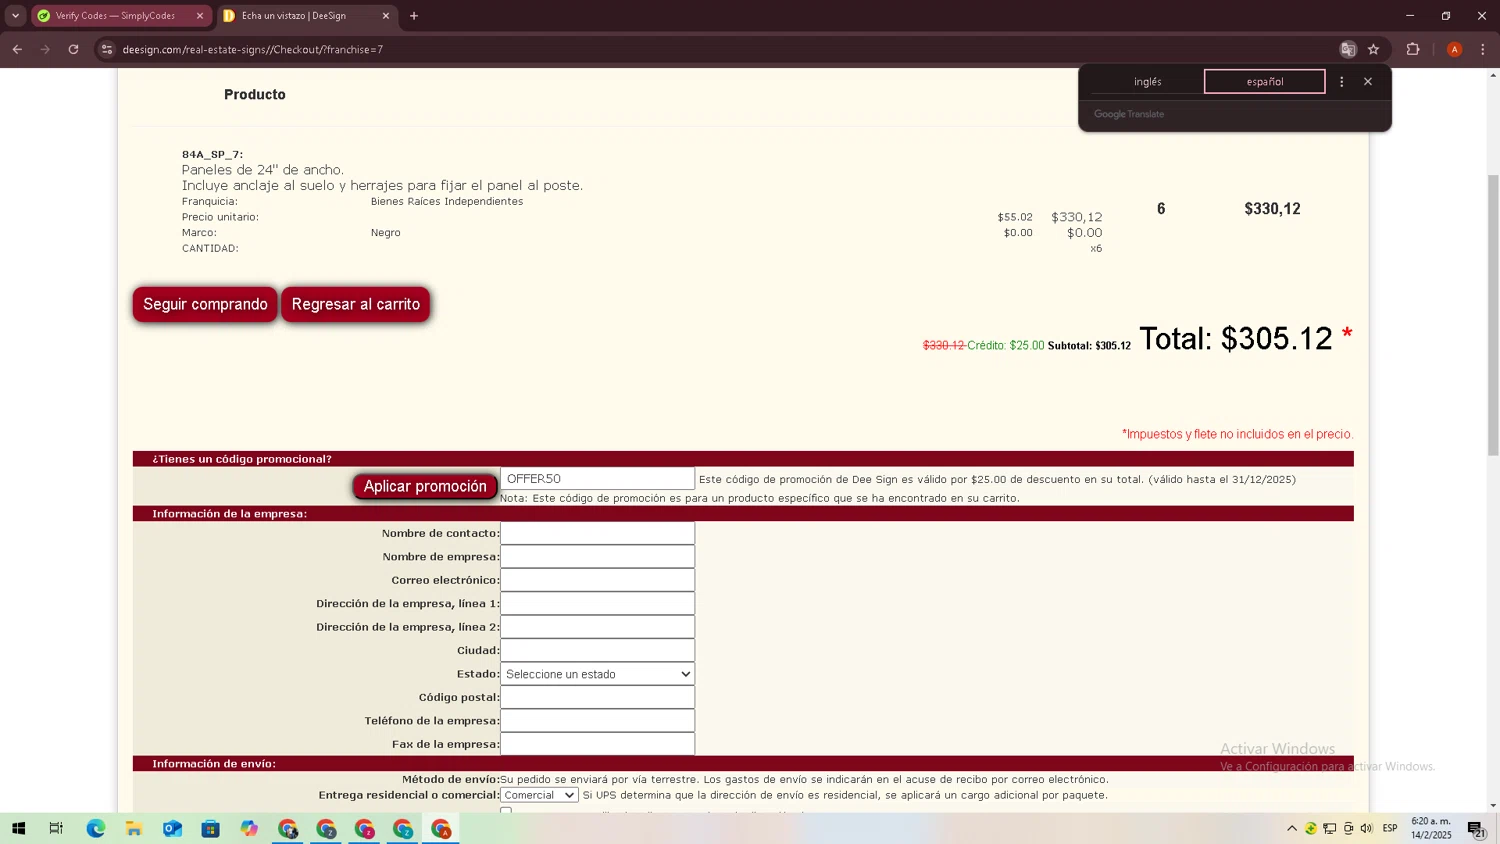Click the Producto column heading
The height and width of the screenshot is (844, 1500).
click(x=255, y=94)
